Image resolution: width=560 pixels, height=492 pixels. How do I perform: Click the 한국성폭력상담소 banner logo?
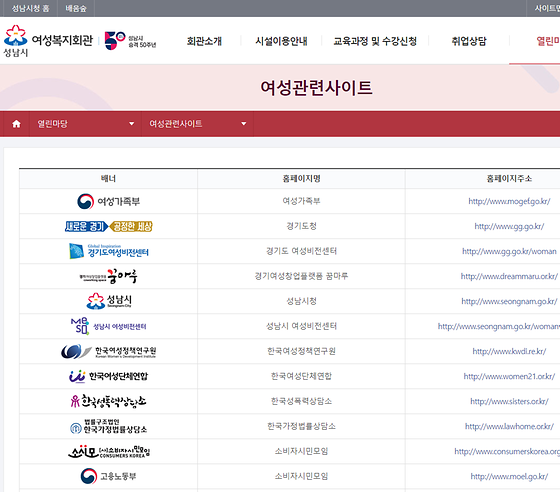[x=109, y=401]
